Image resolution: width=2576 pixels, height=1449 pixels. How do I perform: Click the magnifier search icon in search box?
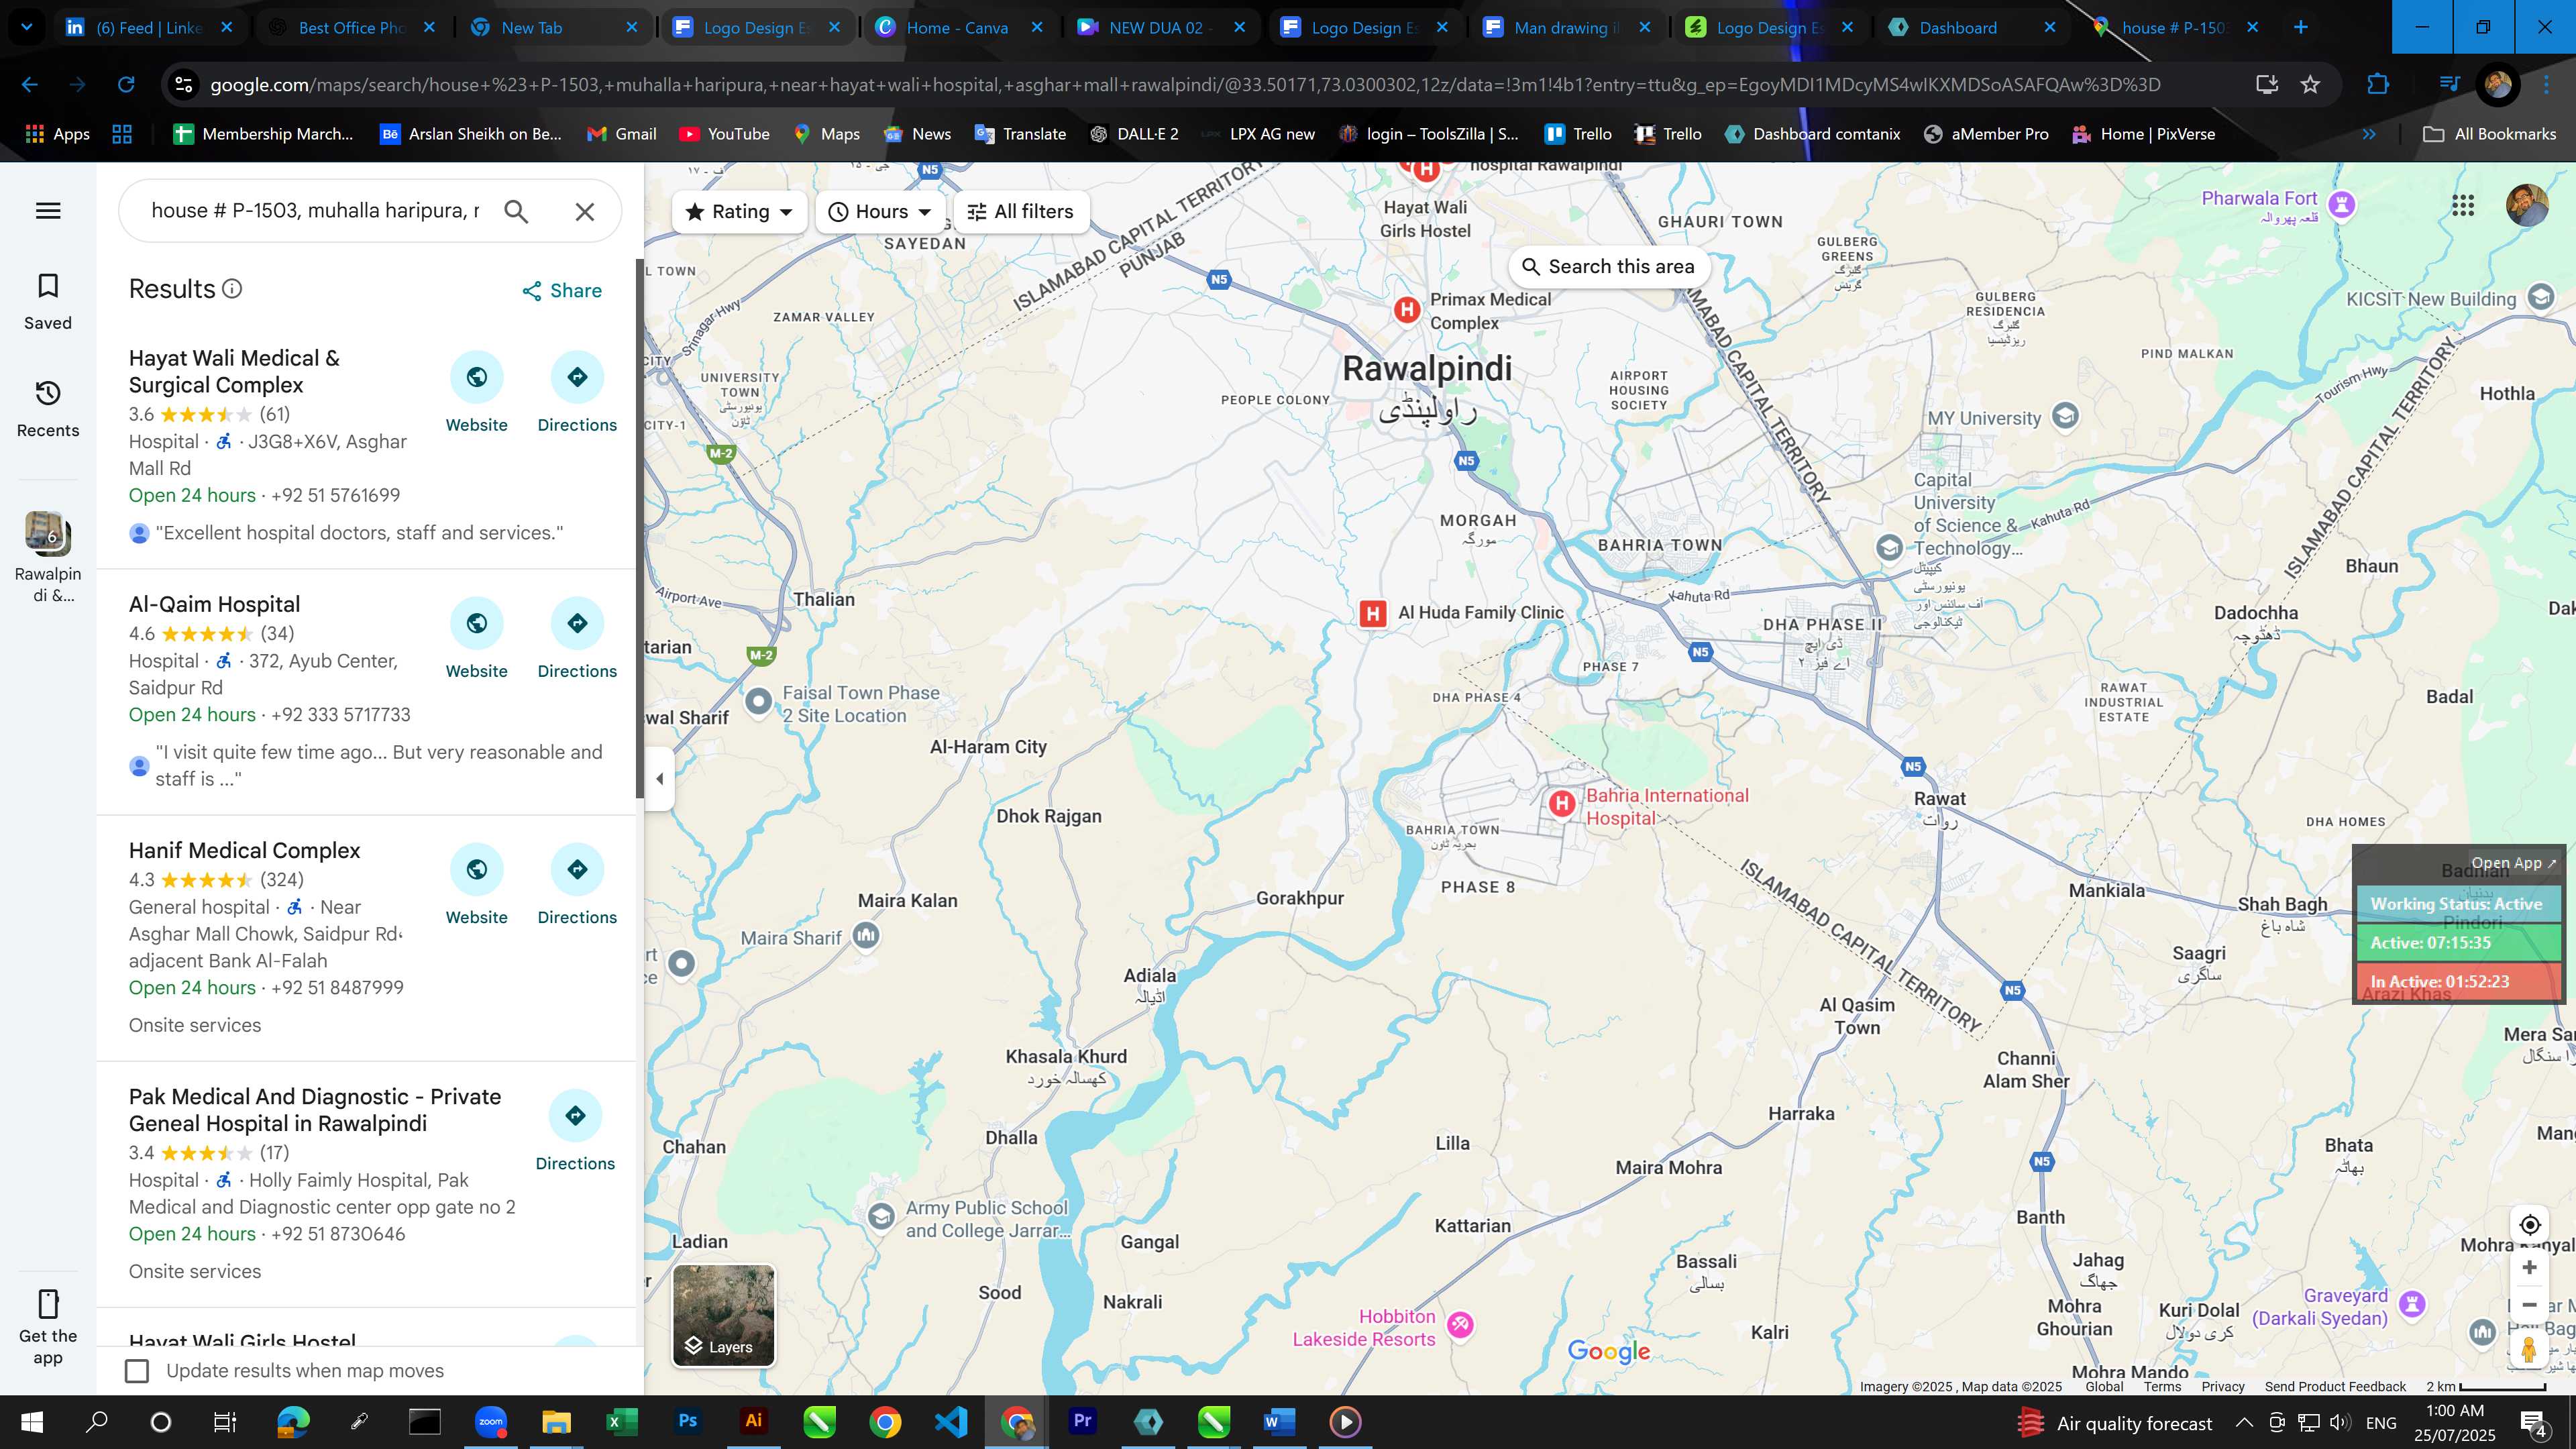tap(516, 211)
